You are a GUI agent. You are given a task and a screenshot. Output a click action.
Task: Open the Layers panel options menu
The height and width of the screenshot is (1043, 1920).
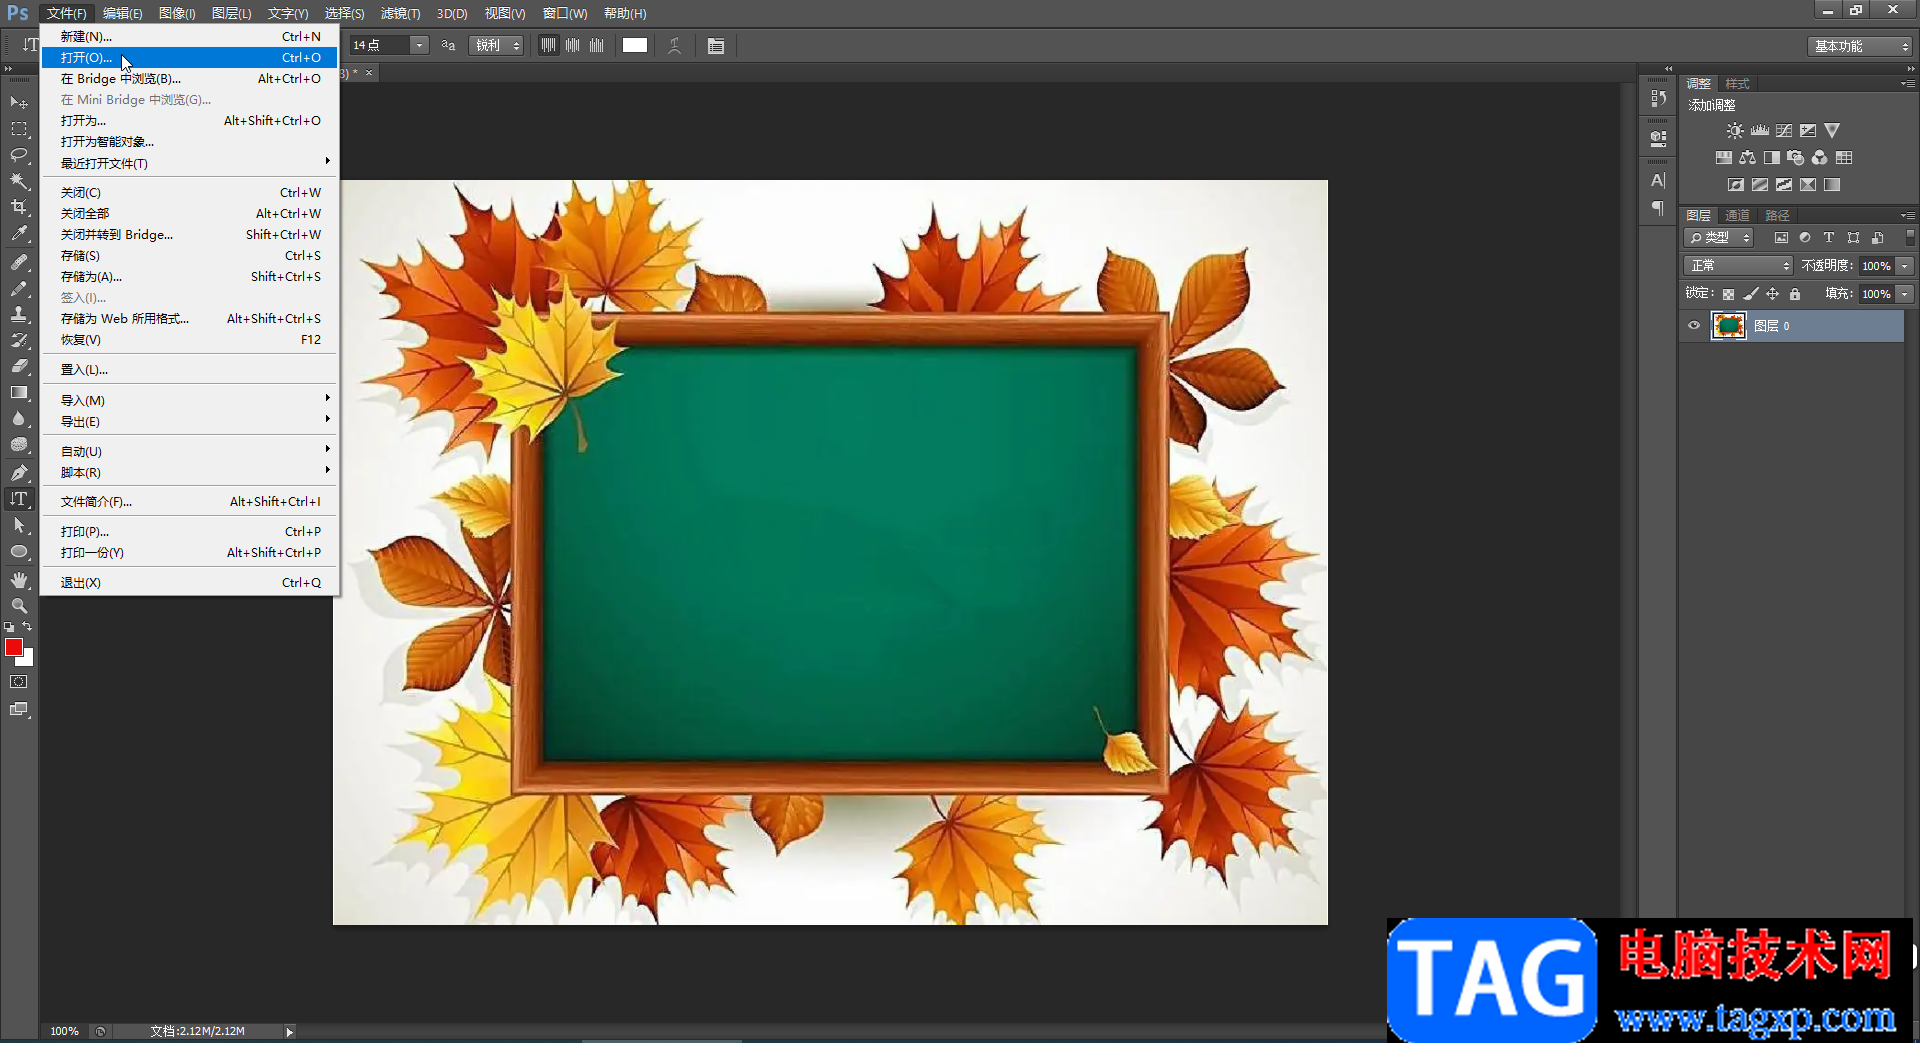[x=1908, y=216]
